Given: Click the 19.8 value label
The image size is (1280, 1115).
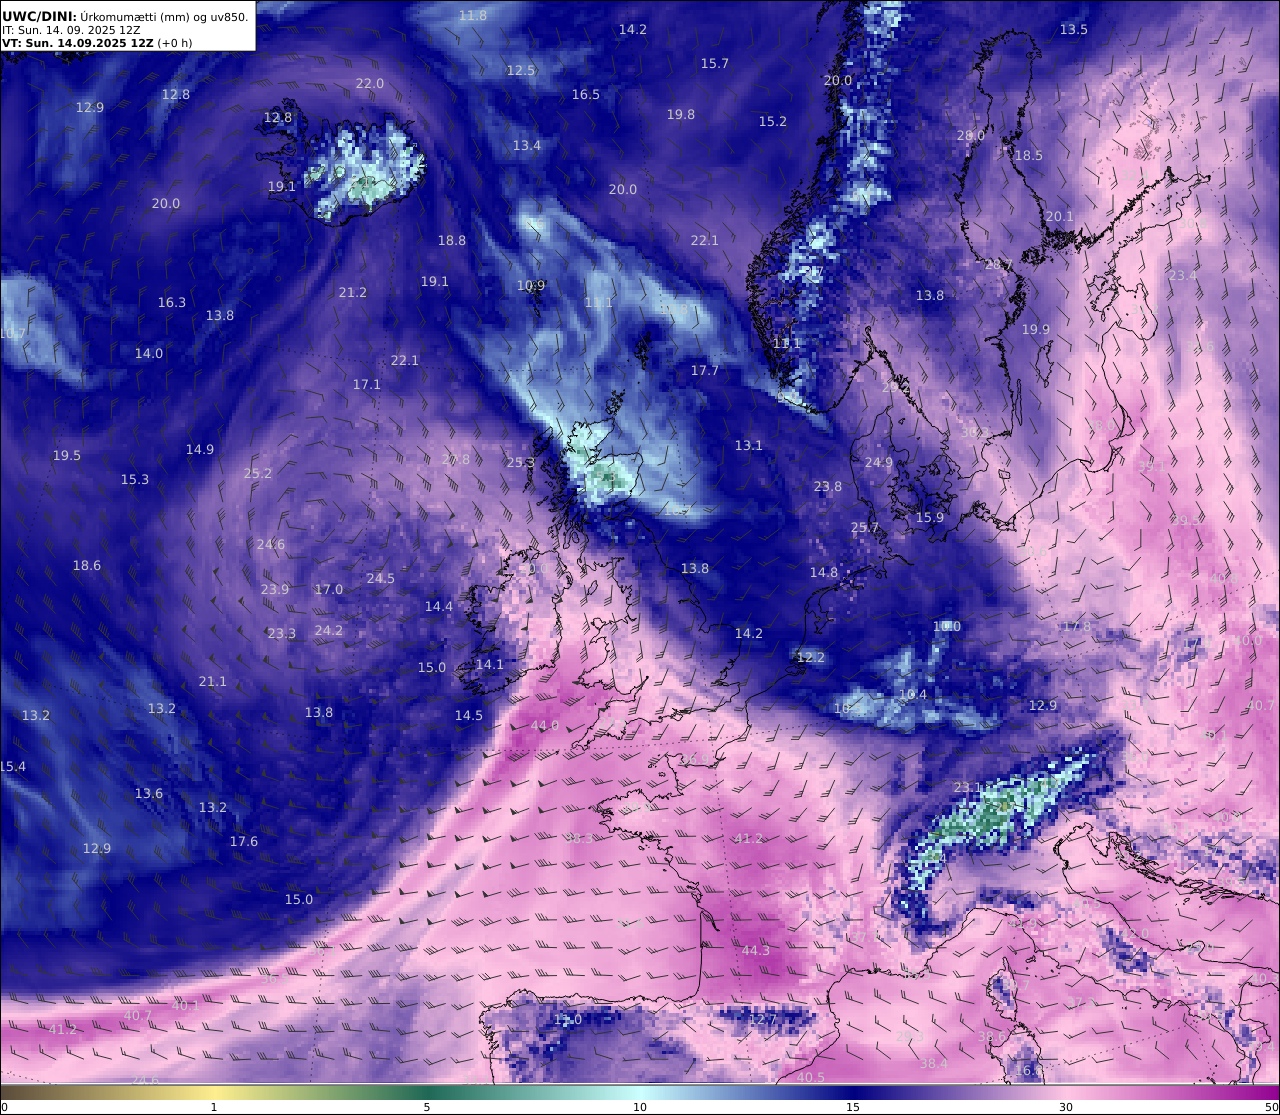Looking at the screenshot, I should (x=680, y=114).
